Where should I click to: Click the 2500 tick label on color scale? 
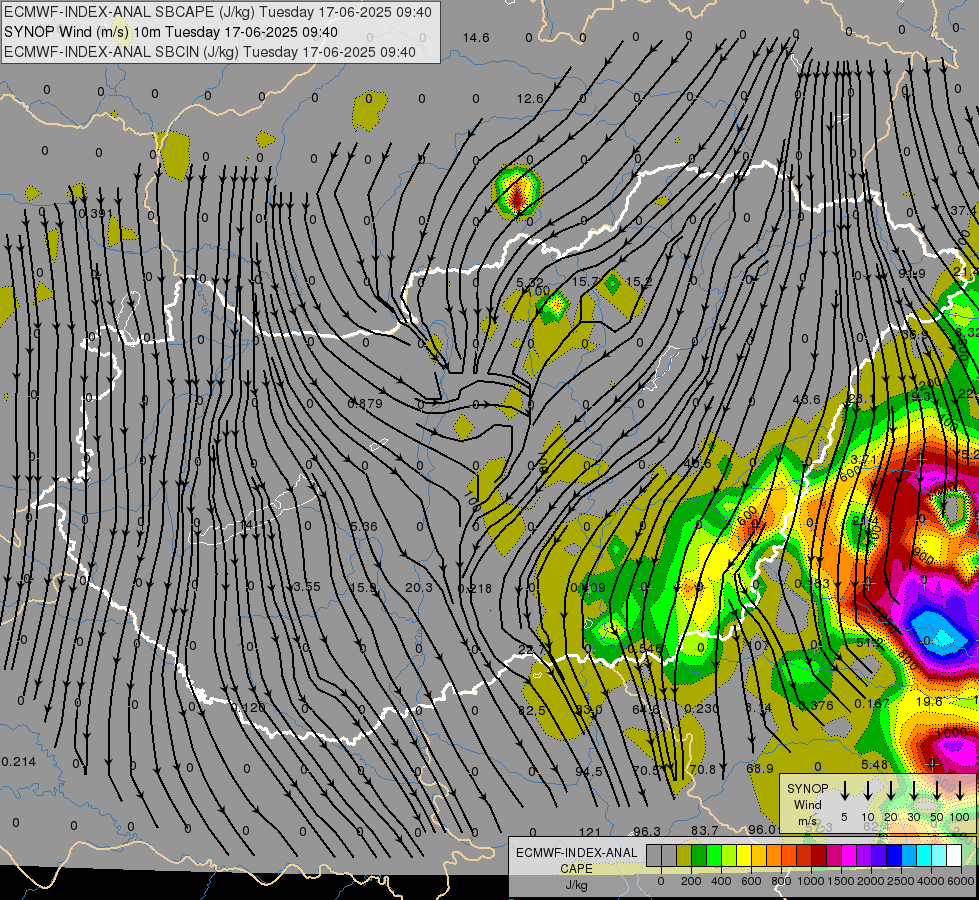[x=901, y=881]
